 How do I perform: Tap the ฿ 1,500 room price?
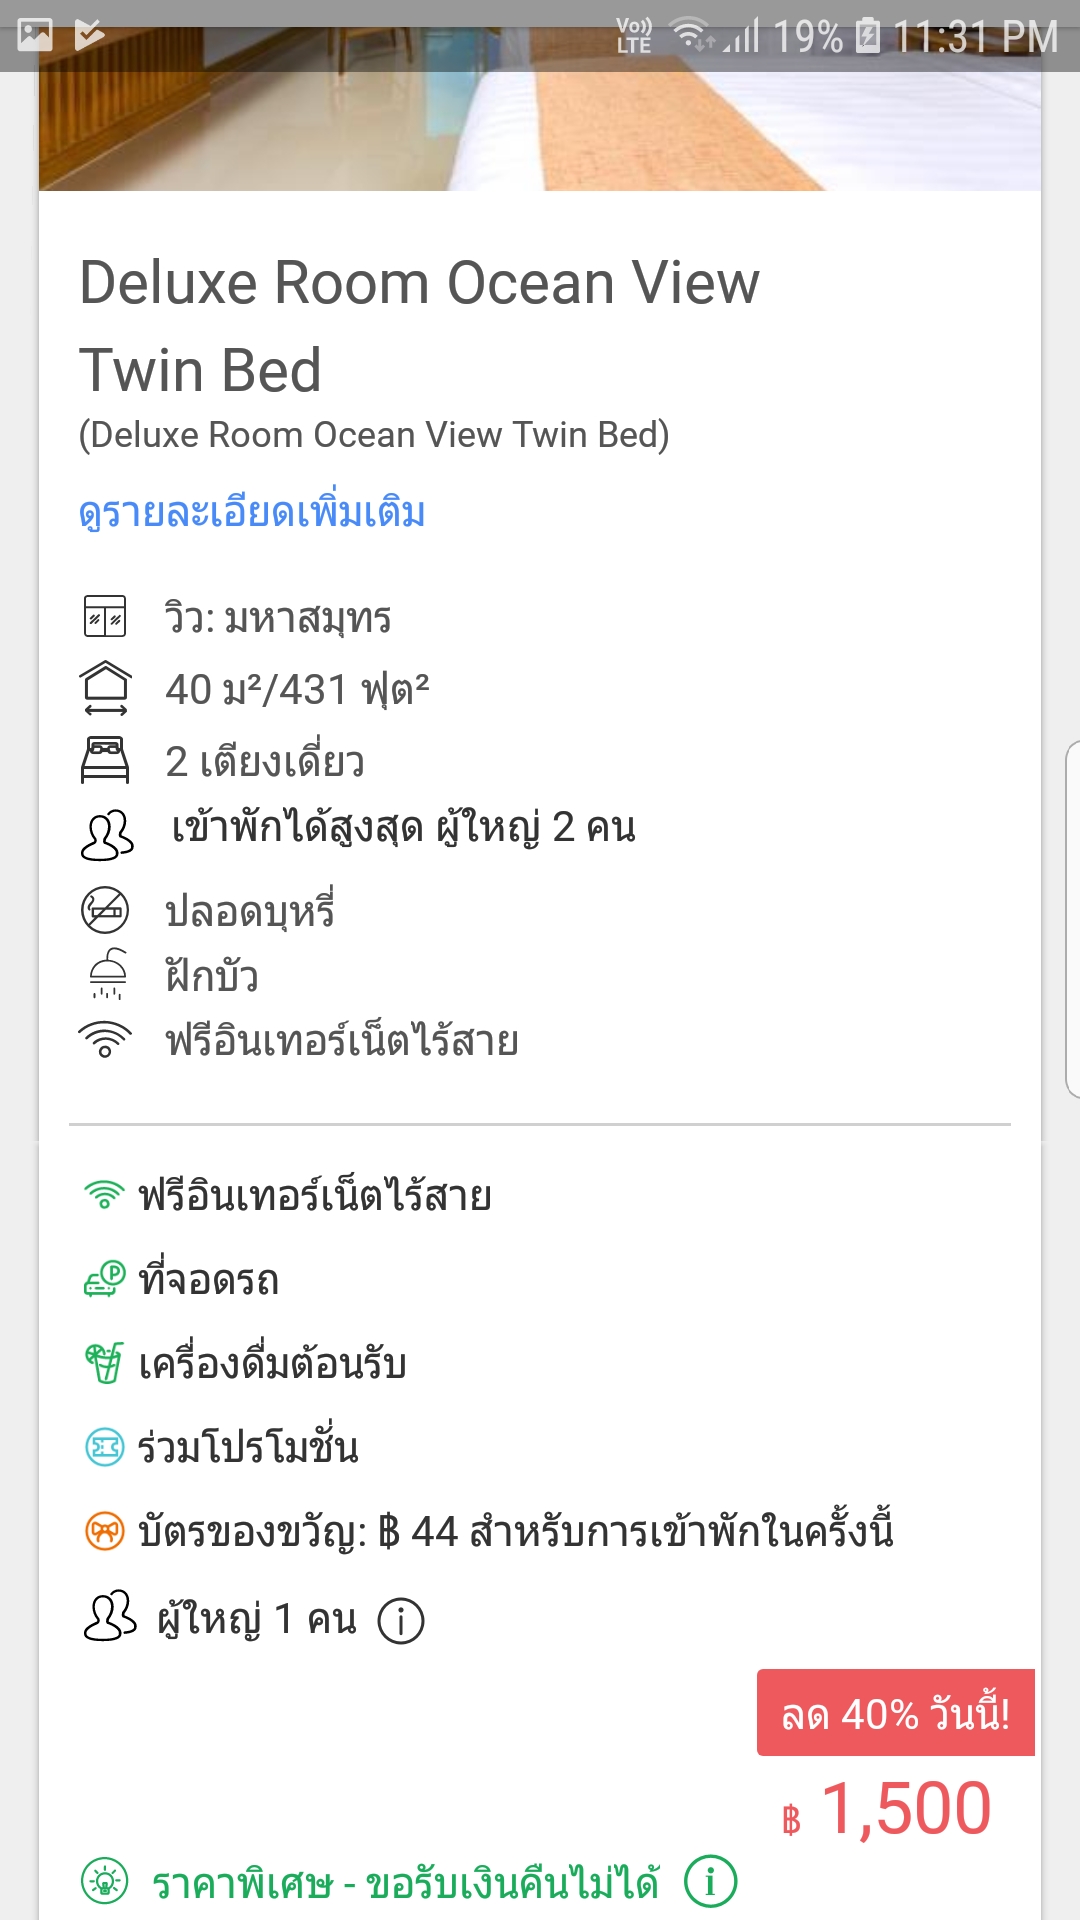(886, 1809)
